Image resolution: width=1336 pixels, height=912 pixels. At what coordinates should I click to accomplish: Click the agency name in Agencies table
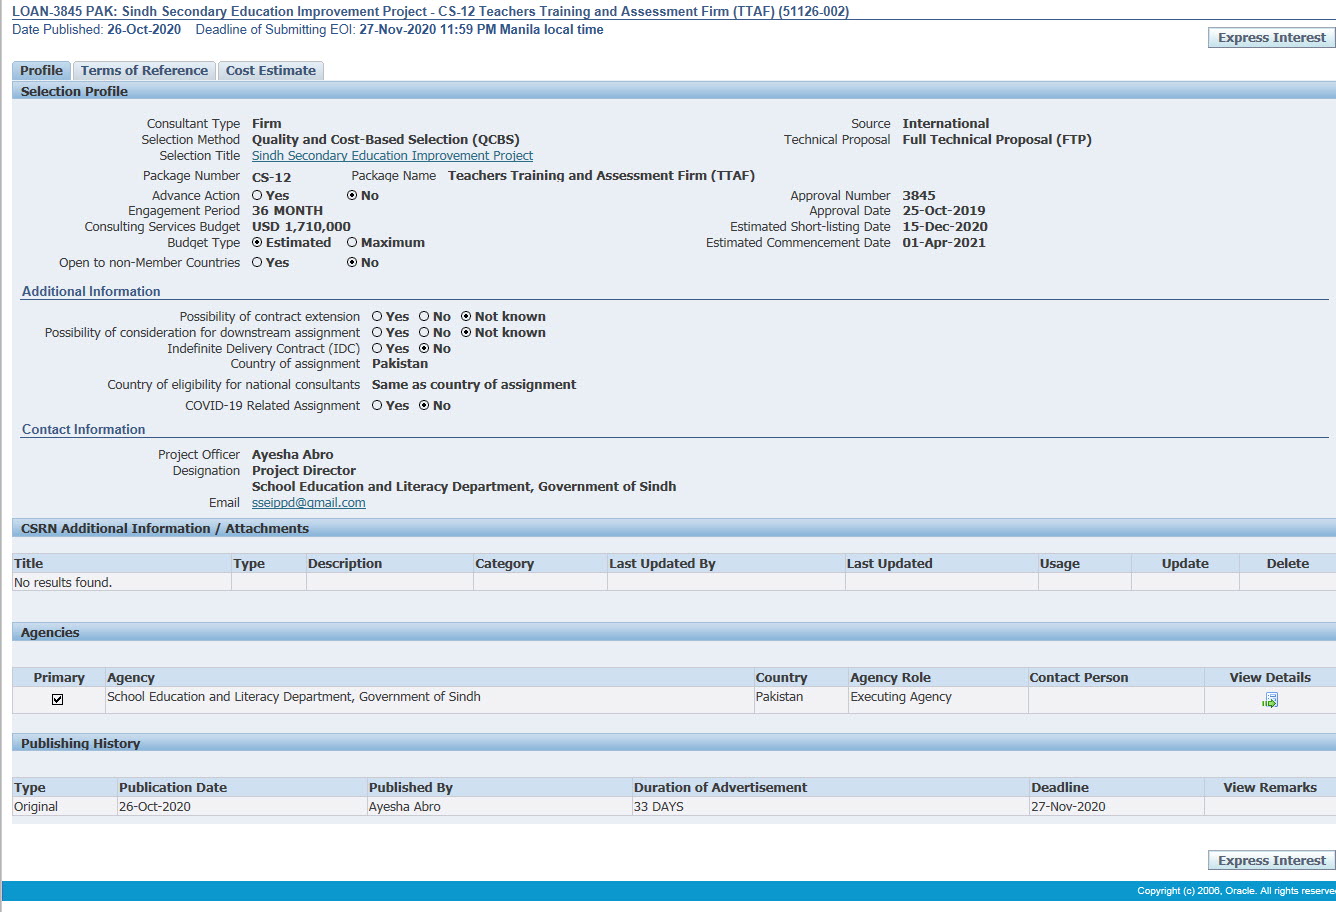(294, 697)
